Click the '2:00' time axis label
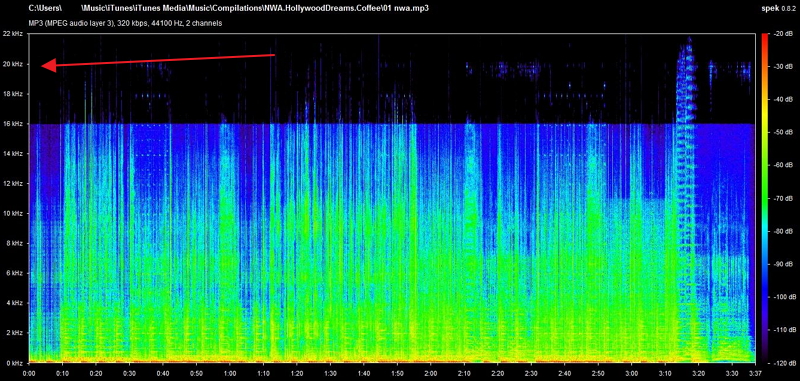 (x=431, y=372)
